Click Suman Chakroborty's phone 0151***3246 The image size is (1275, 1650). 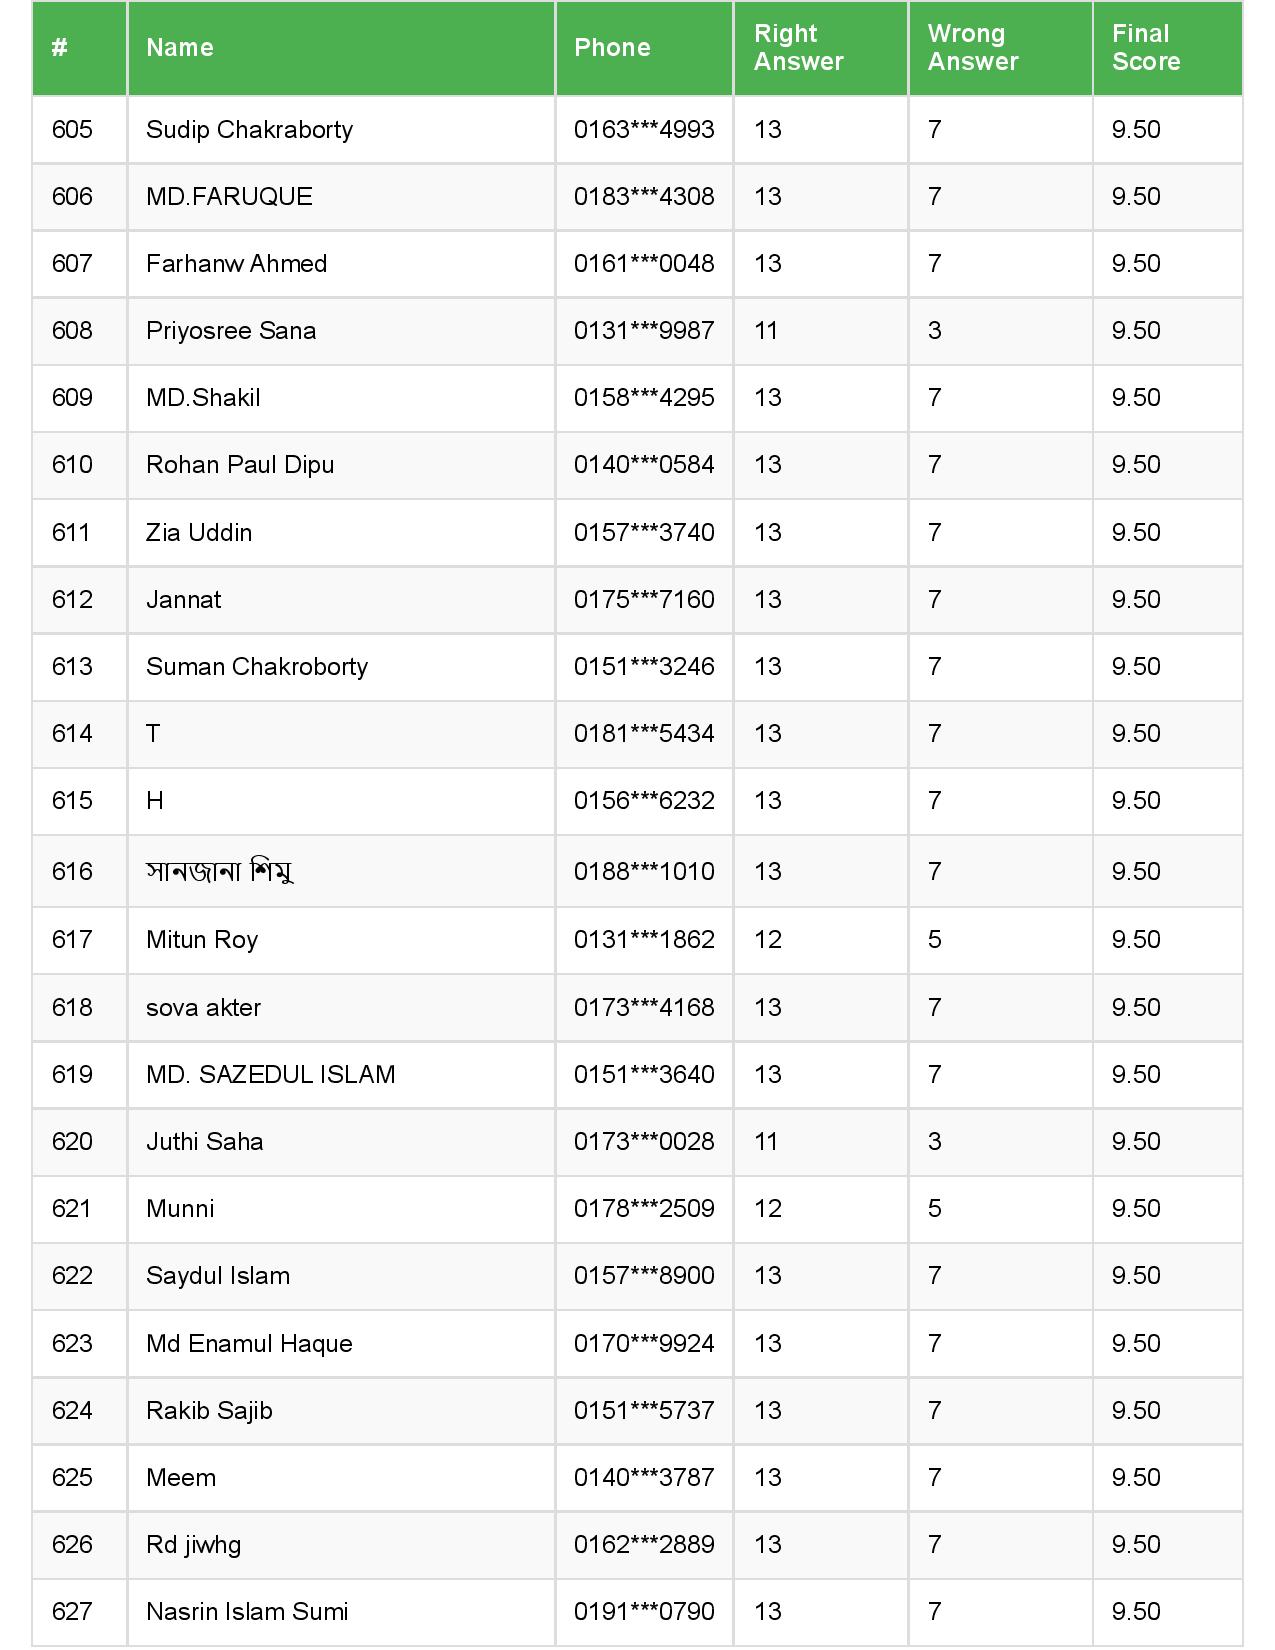(x=644, y=667)
